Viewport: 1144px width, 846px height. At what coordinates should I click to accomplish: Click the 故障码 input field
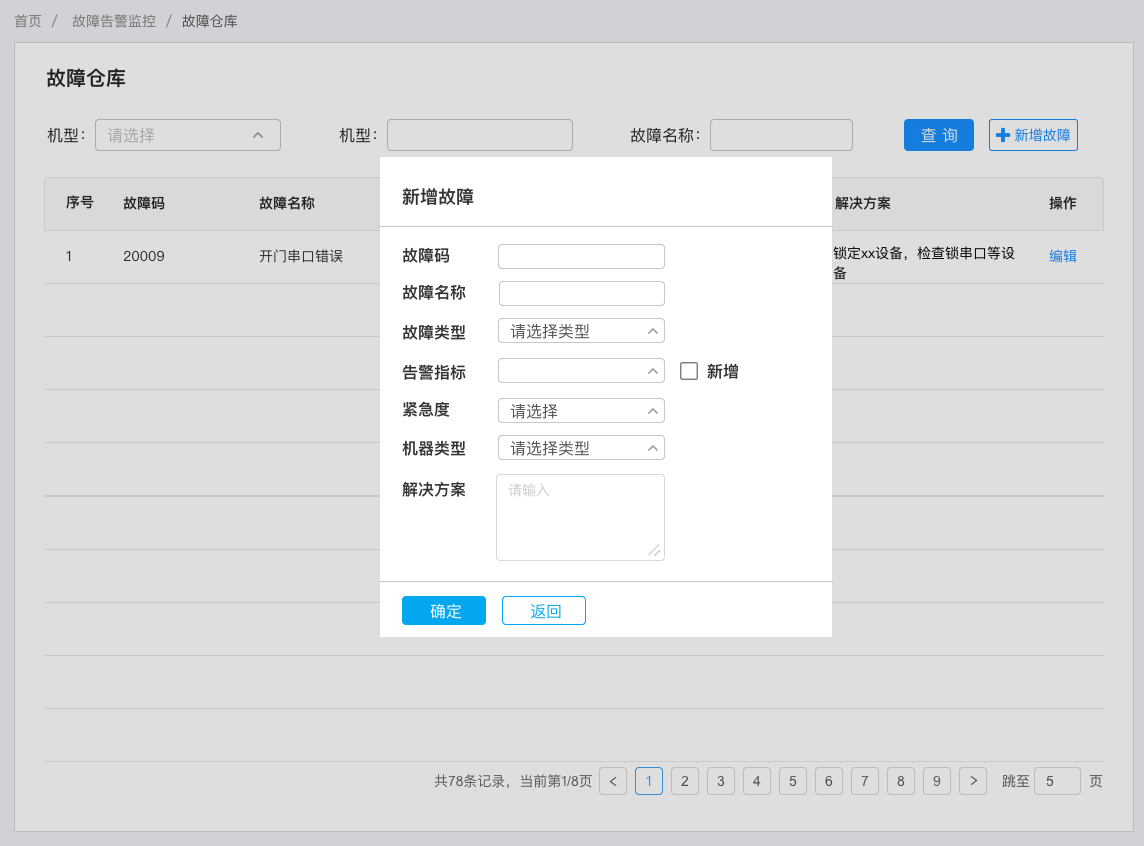(581, 257)
